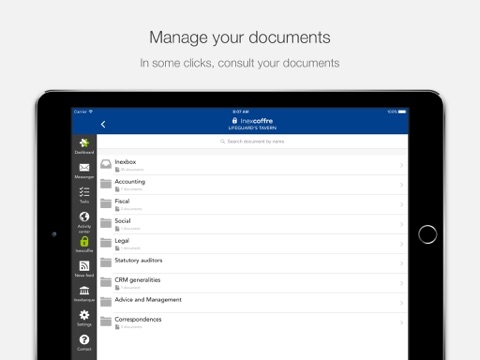The width and height of the screenshot is (480, 360).
Task: Click the Legal folder icon
Action: [106, 243]
